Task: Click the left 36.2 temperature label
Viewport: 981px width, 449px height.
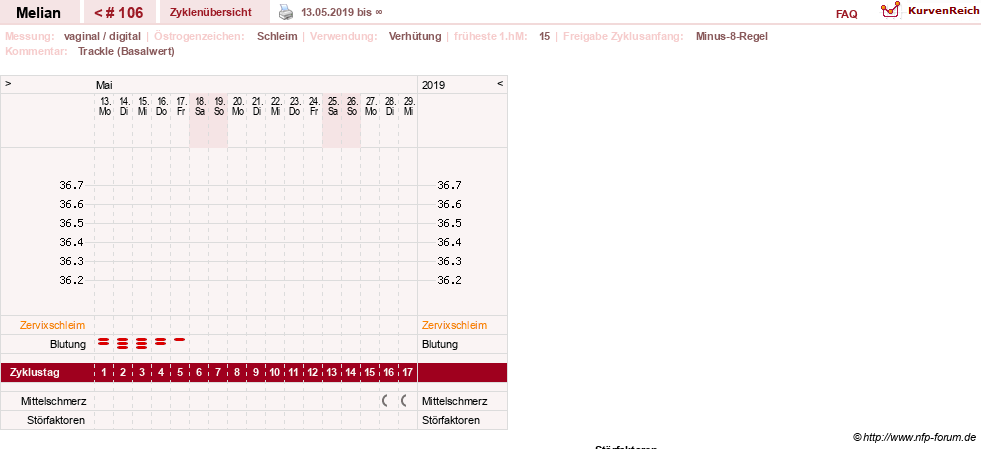Action: tap(71, 280)
